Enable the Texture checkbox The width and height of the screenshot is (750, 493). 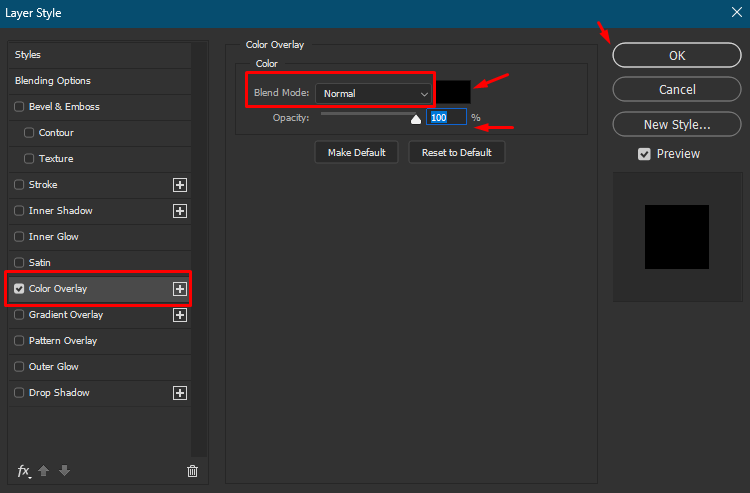tap(29, 159)
